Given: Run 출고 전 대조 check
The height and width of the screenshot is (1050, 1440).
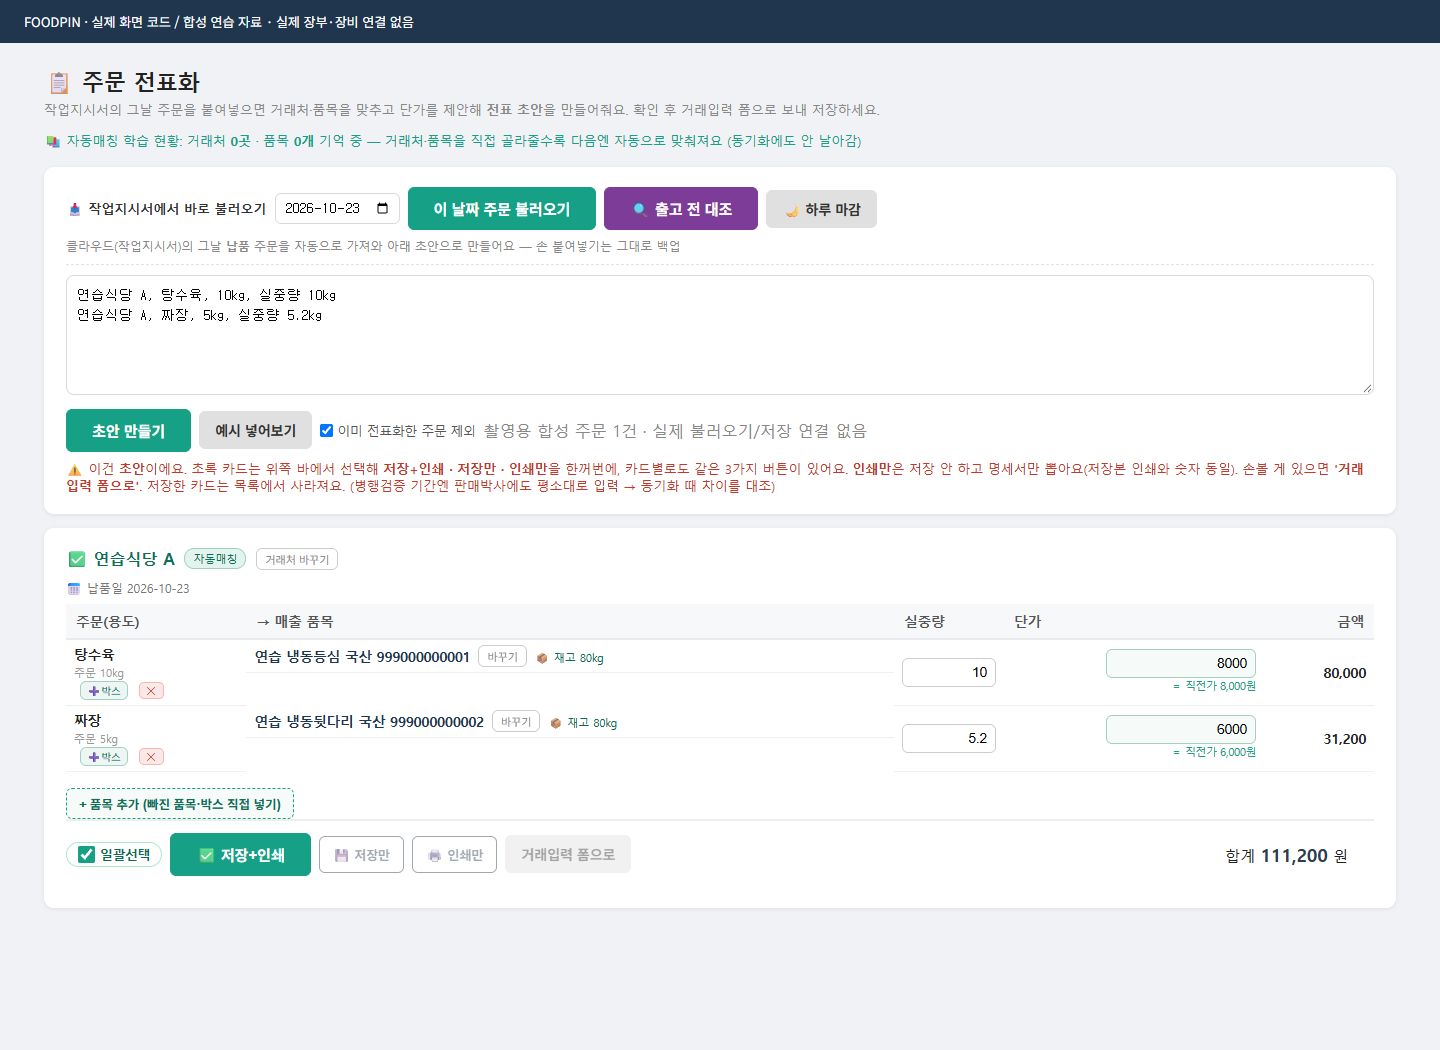Looking at the screenshot, I should click(x=681, y=209).
